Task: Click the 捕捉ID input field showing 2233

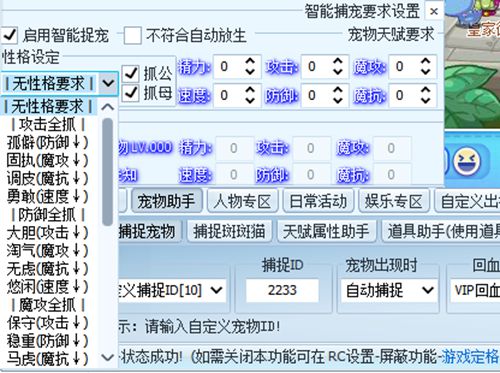Action: [x=282, y=290]
